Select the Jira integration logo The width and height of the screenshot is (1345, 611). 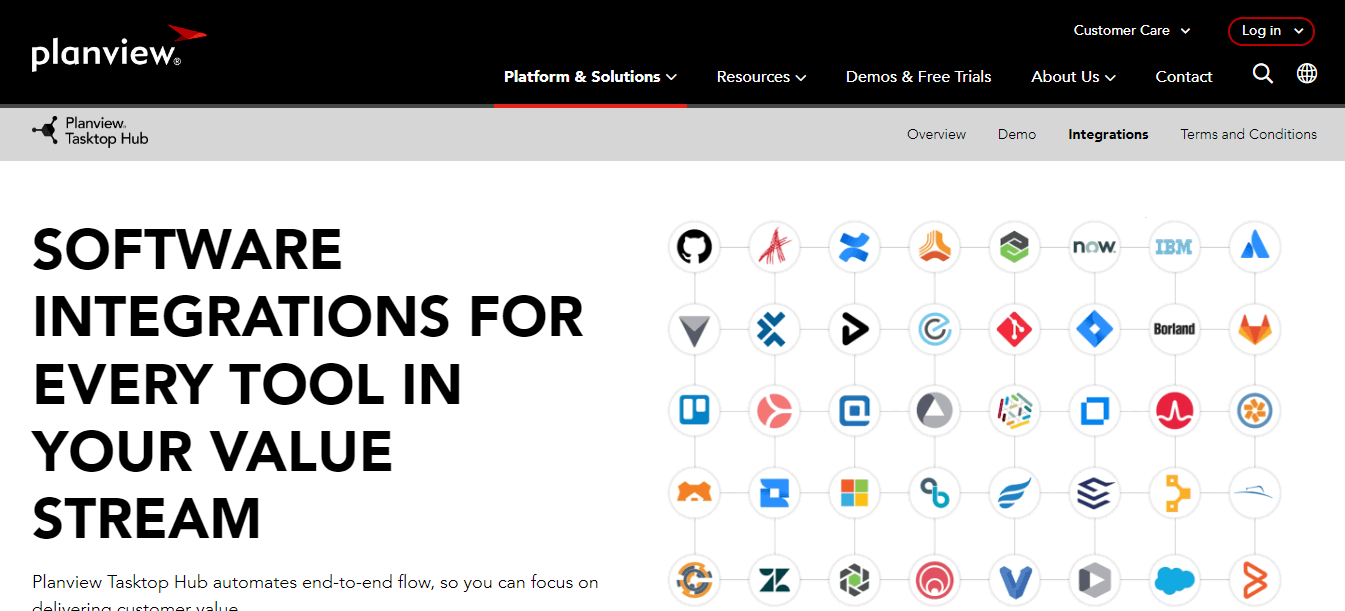[x=1094, y=330]
